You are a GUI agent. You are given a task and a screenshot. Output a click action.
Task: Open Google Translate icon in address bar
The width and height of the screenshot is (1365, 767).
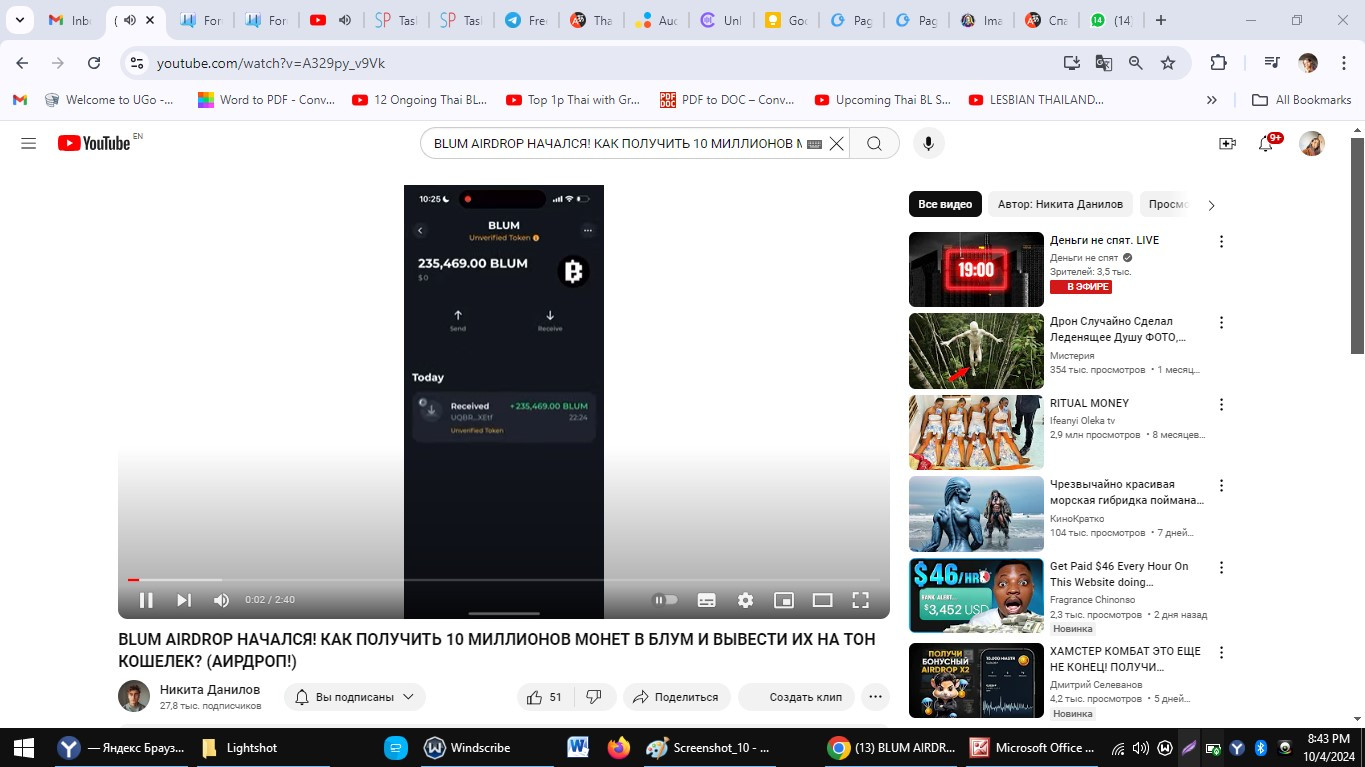tap(1104, 63)
